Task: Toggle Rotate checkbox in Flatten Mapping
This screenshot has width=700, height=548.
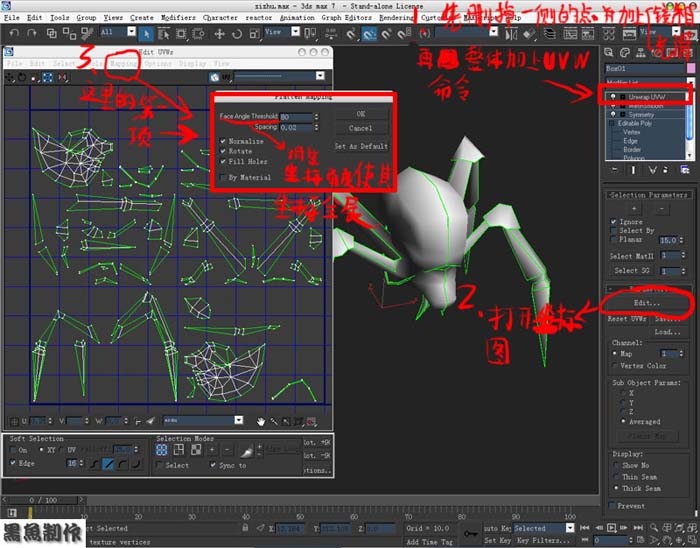Action: tap(223, 151)
